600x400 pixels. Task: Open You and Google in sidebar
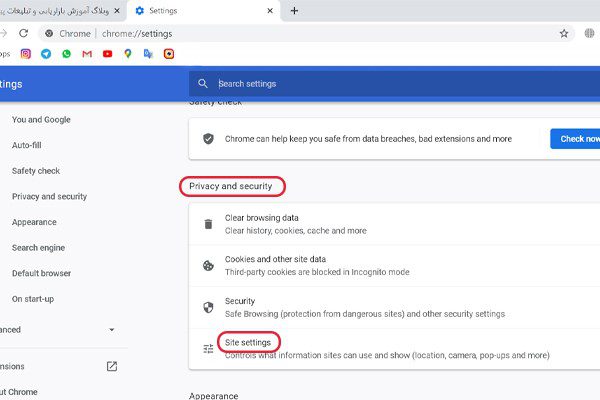click(41, 119)
